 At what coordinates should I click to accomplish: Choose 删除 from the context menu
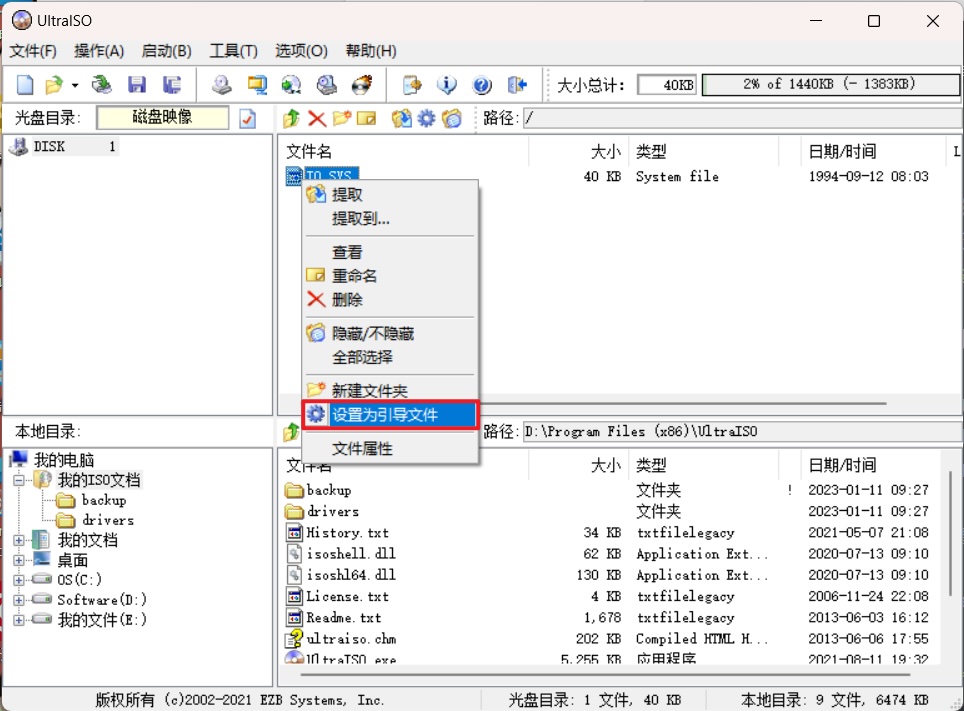click(x=390, y=300)
